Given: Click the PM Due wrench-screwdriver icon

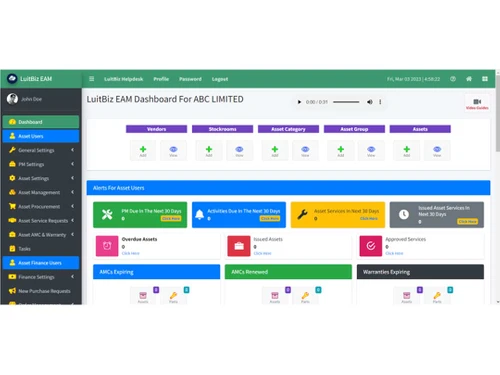Looking at the screenshot, I should (107, 215).
